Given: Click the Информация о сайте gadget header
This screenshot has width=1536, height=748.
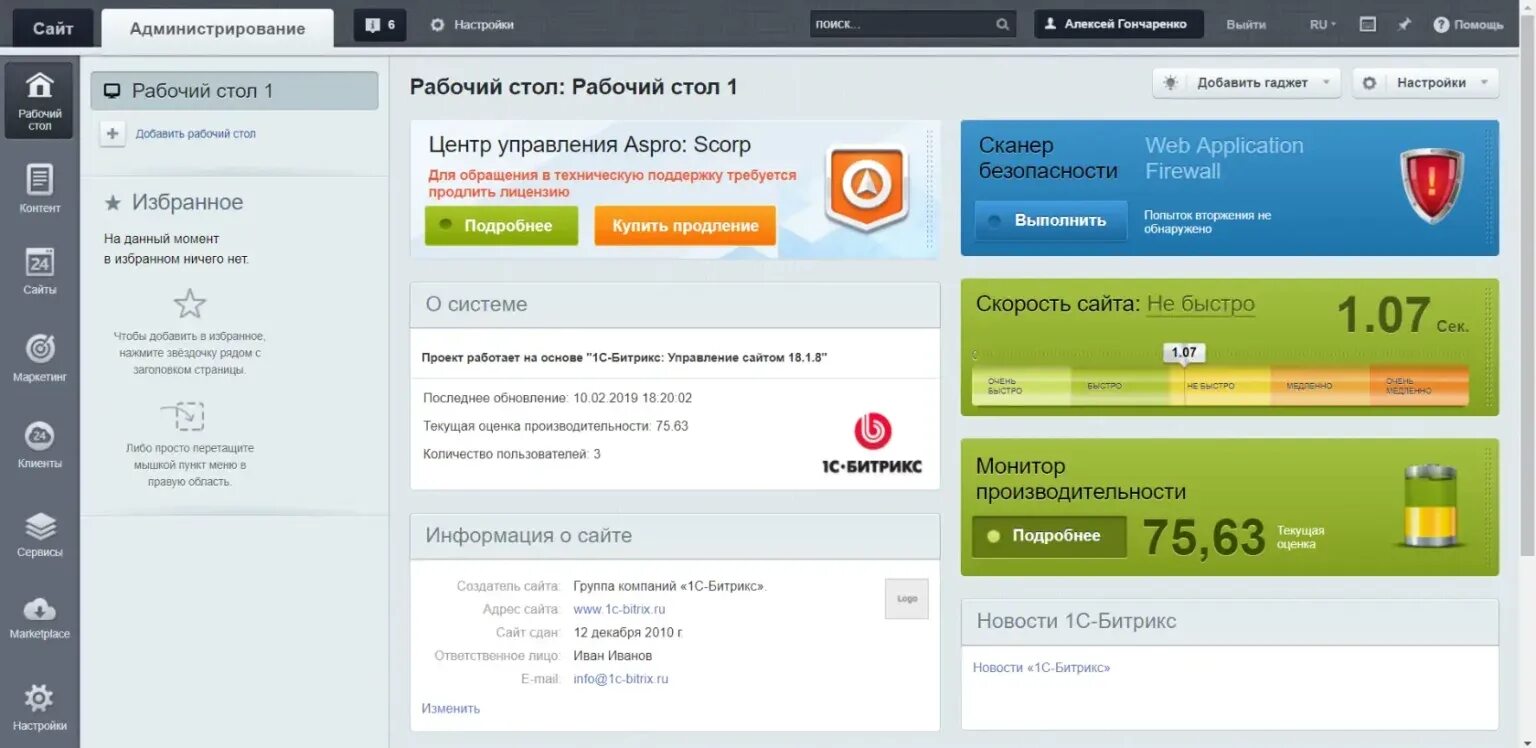Looking at the screenshot, I should click(675, 536).
